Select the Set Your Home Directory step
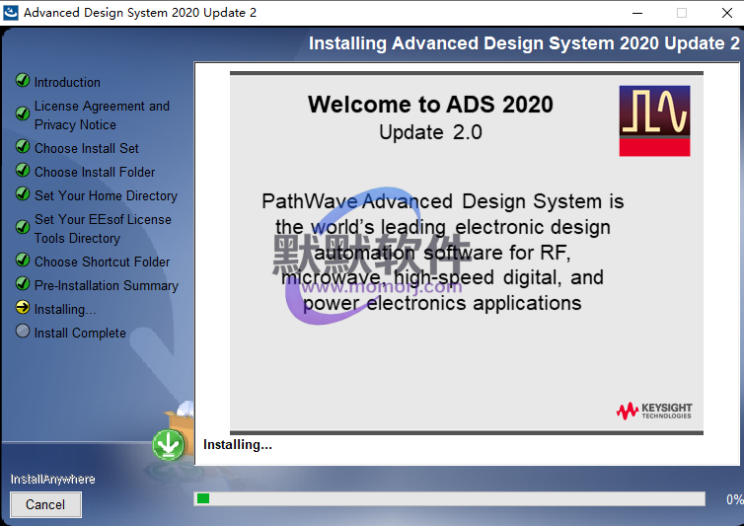Viewport: 744px width, 526px height. pyautogui.click(x=105, y=196)
